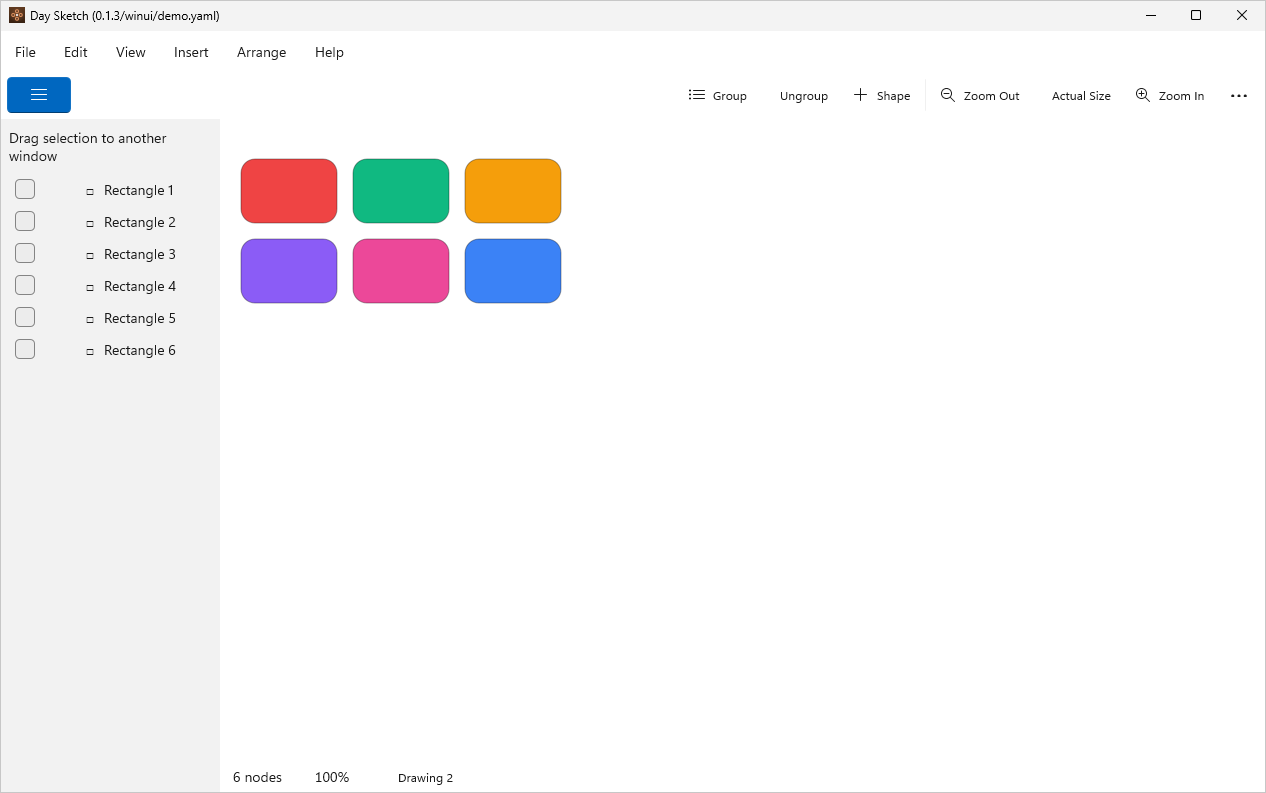The height and width of the screenshot is (793, 1266).
Task: Click the Shape text label in the toolbar
Action: pyautogui.click(x=894, y=96)
